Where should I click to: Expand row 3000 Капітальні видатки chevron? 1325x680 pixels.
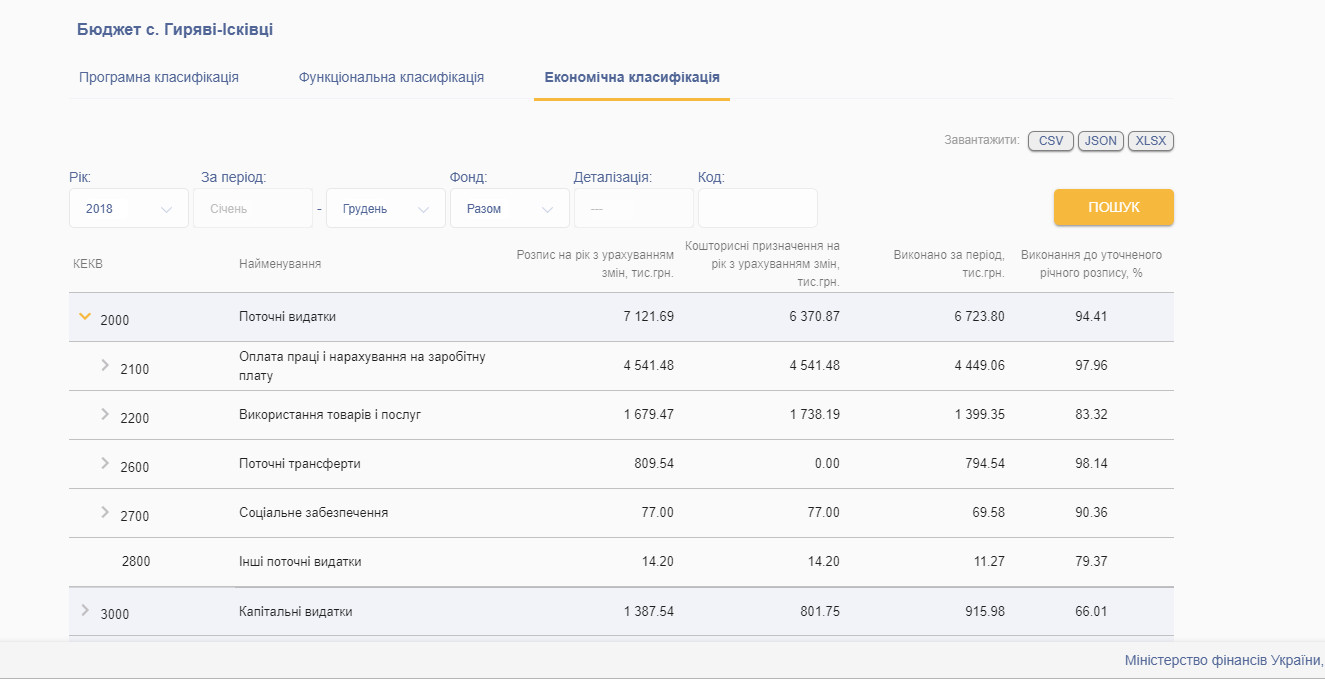(85, 611)
